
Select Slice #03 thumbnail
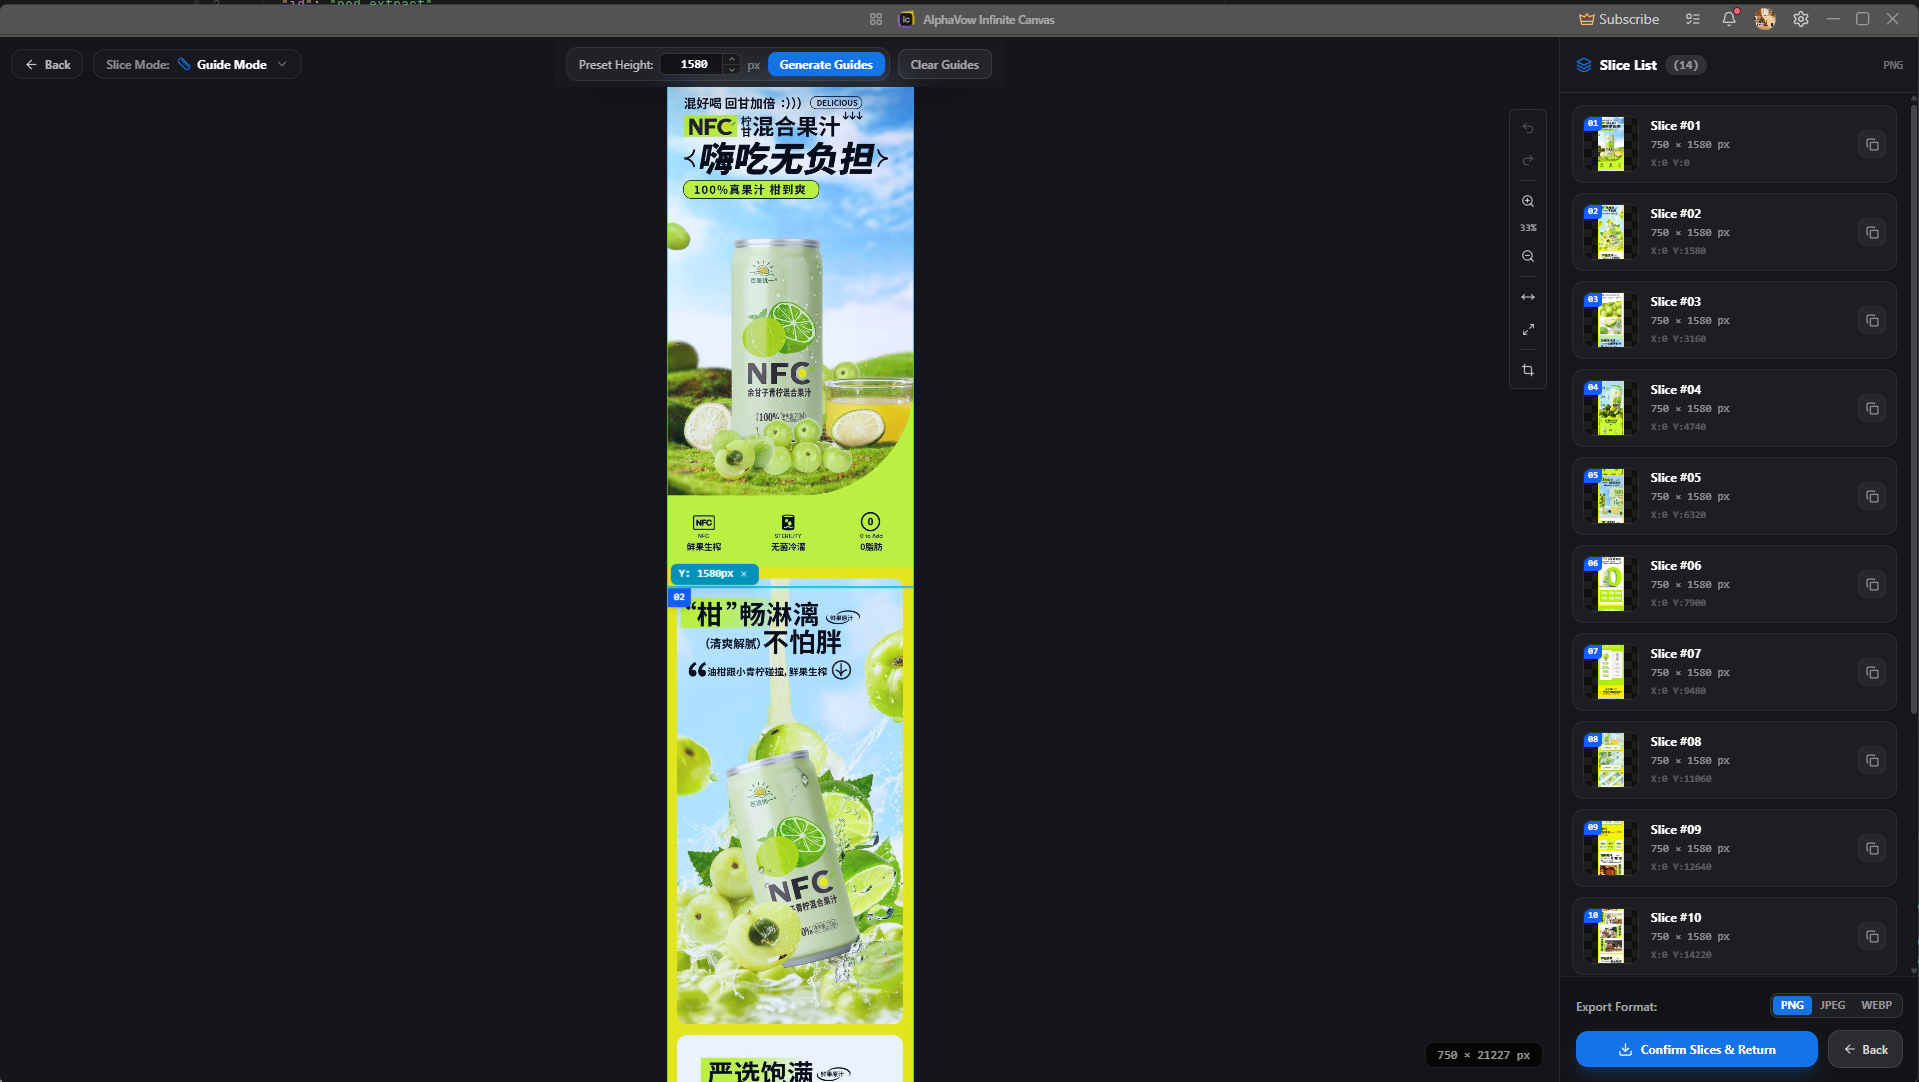1610,320
